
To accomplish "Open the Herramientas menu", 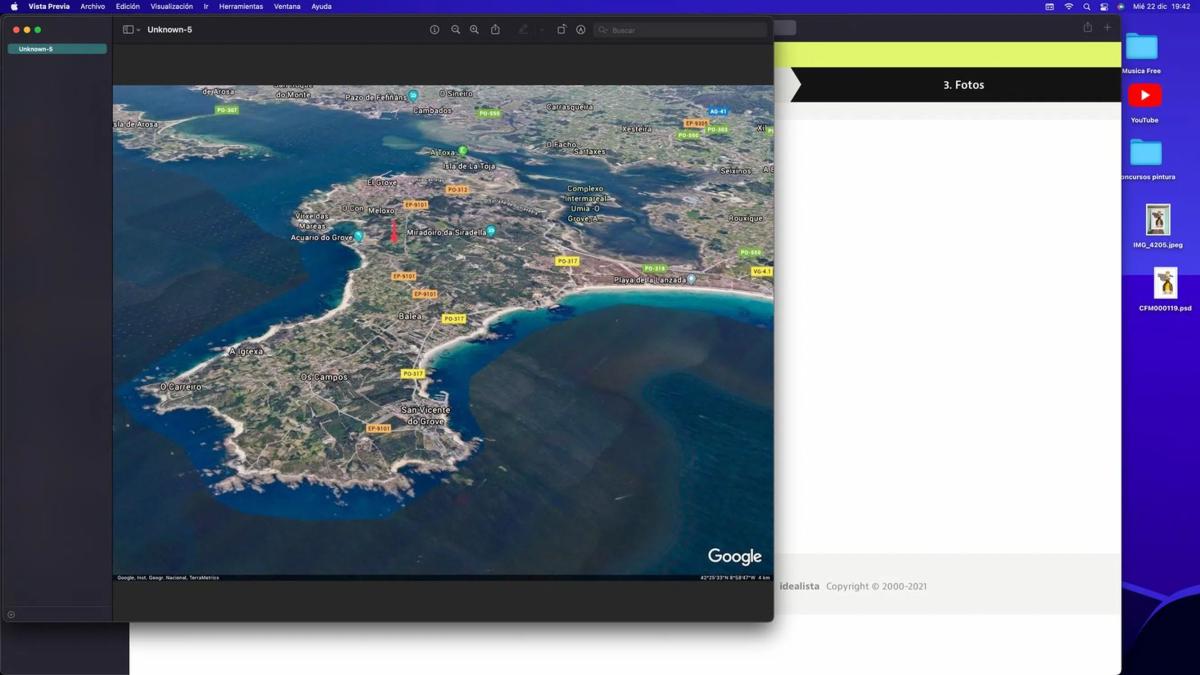I will click(x=240, y=6).
